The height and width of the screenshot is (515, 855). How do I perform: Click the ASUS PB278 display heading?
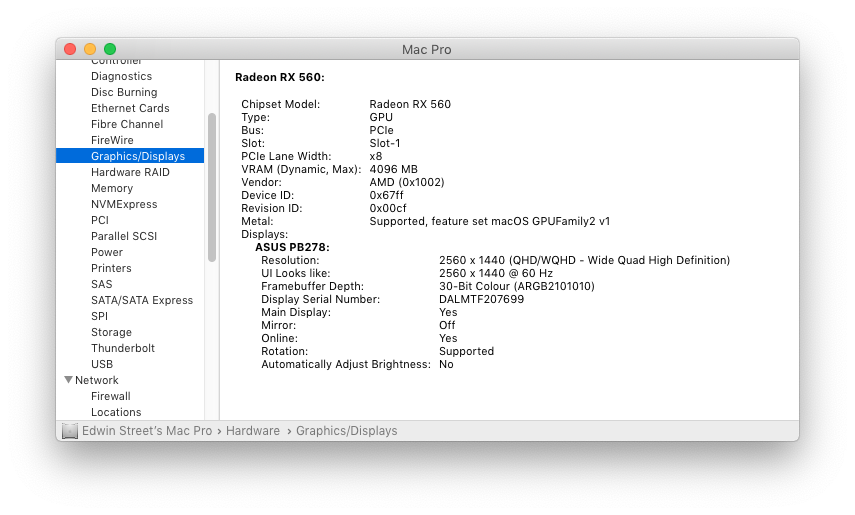click(292, 247)
